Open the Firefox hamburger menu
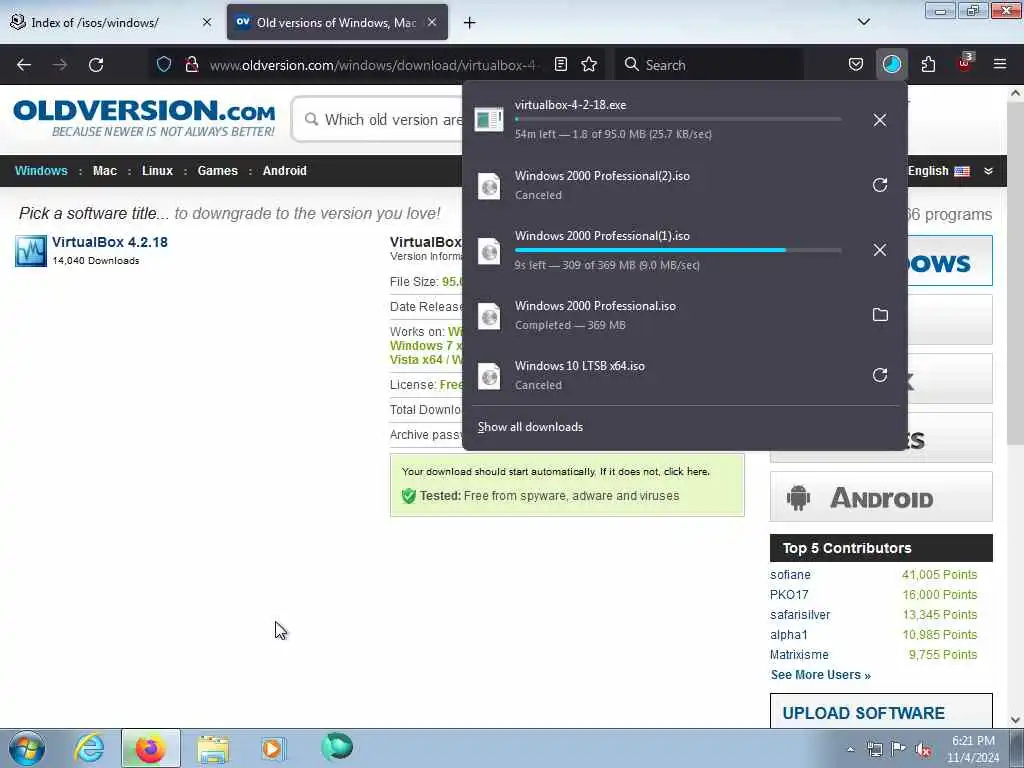1024x768 pixels. click(1000, 64)
